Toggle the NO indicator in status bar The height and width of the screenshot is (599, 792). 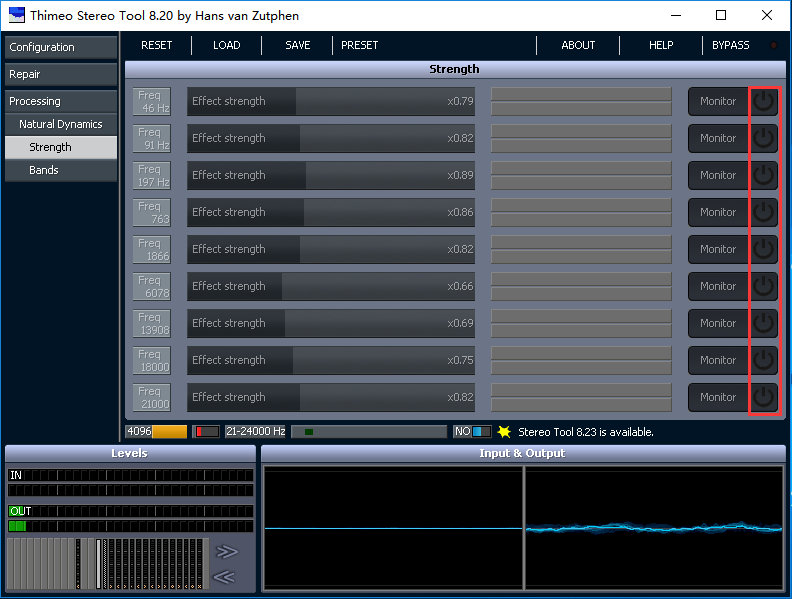point(472,432)
